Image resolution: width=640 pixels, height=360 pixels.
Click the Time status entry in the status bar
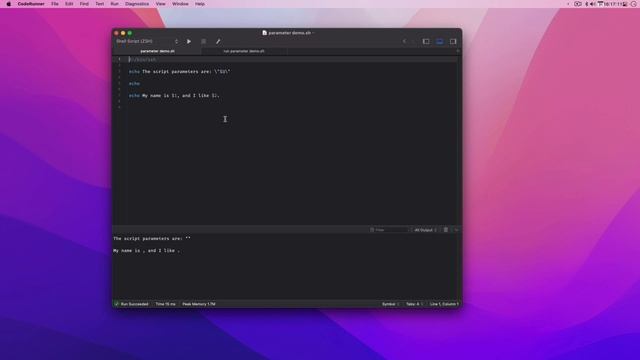tap(165, 304)
